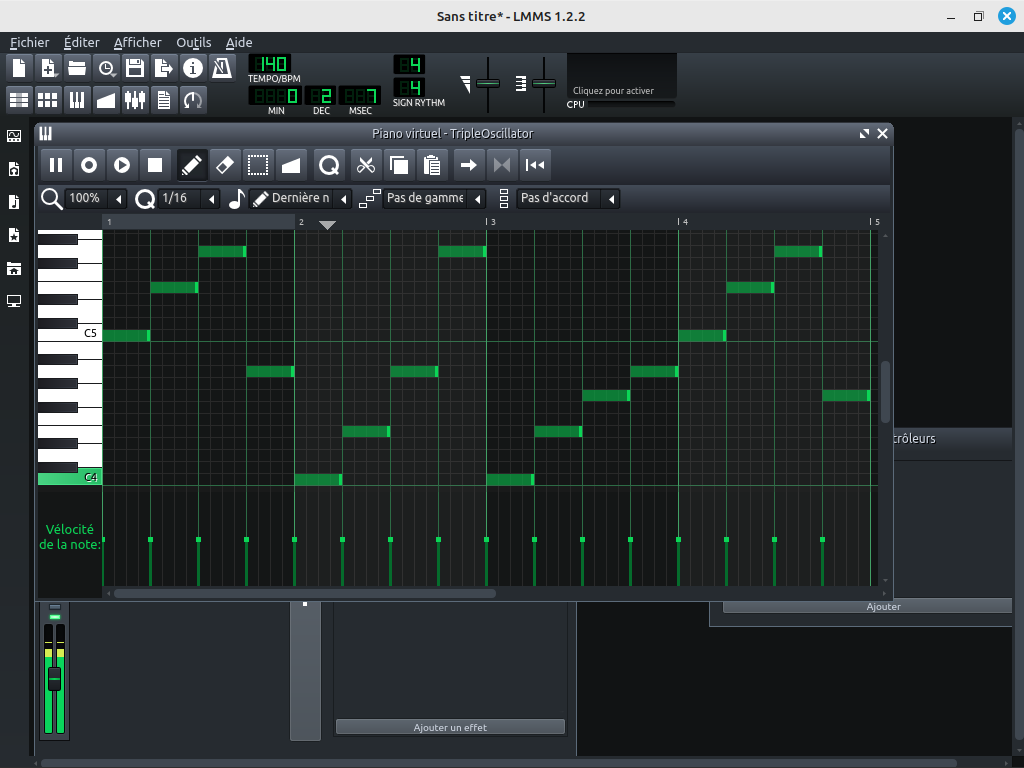Show the controller rack
The image size is (1024, 768).
(x=193, y=100)
